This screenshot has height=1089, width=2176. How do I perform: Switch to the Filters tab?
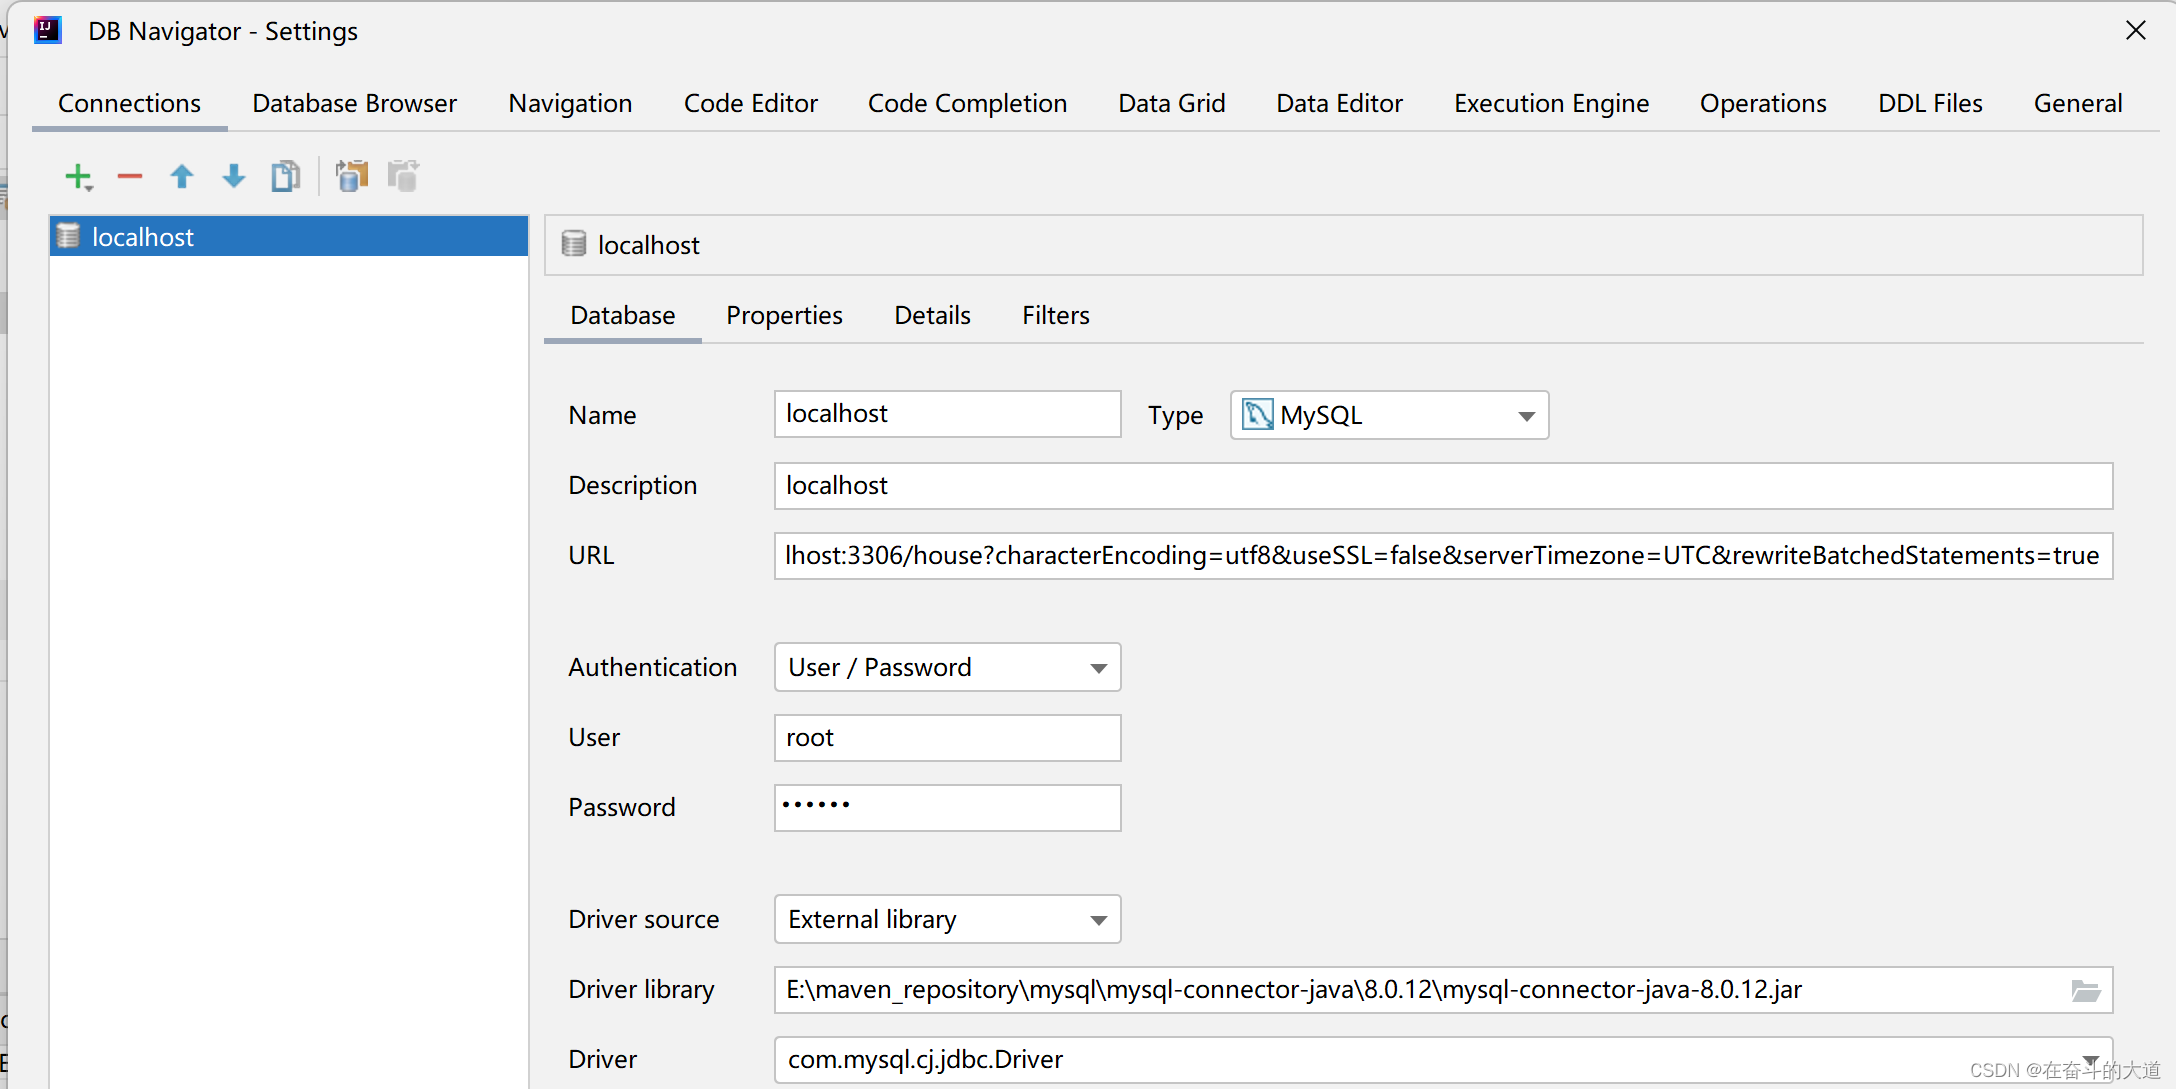[1055, 314]
